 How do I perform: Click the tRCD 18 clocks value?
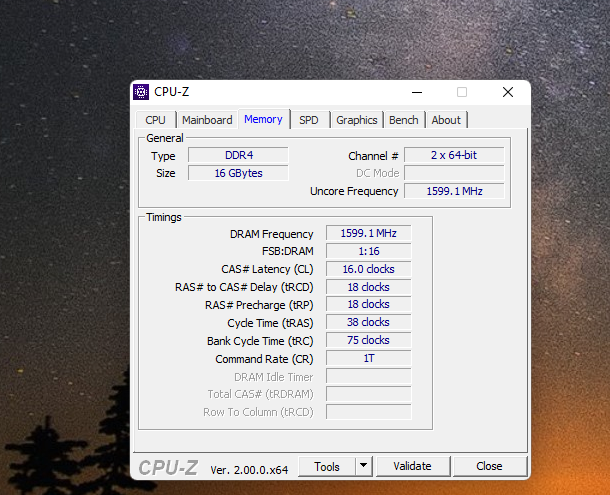click(368, 287)
